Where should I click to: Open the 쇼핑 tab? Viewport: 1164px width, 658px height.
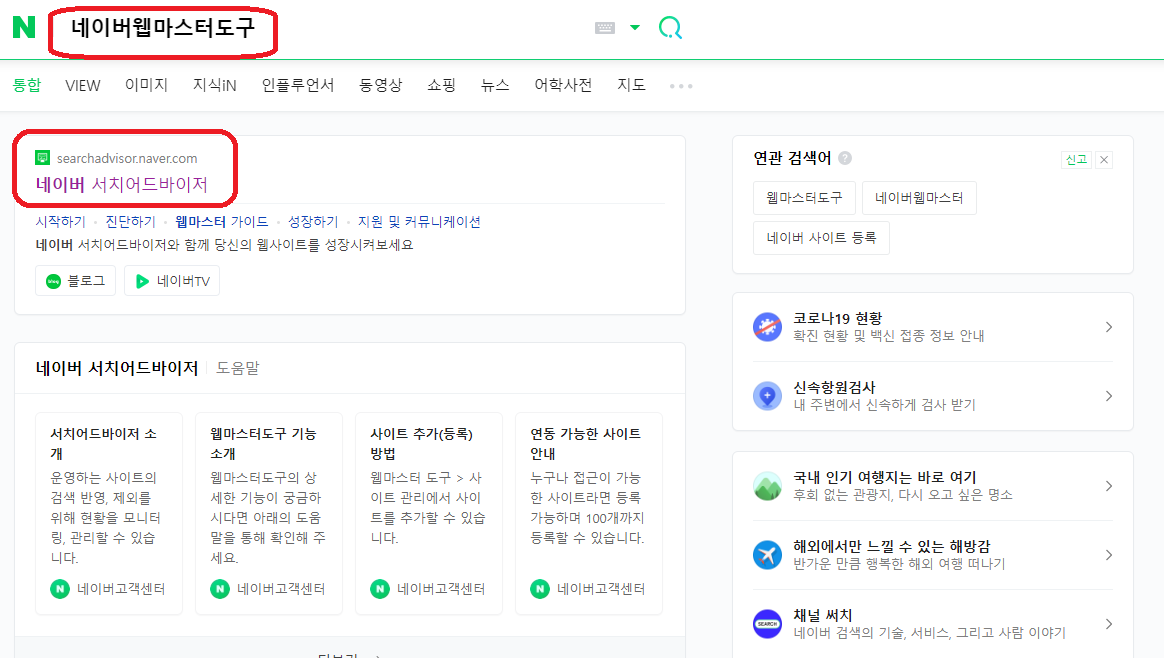pyautogui.click(x=442, y=85)
